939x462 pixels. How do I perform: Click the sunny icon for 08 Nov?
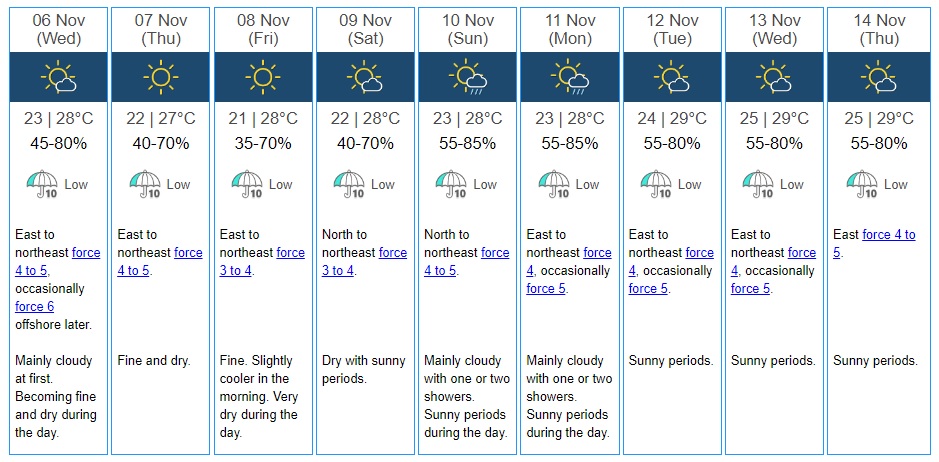point(262,77)
